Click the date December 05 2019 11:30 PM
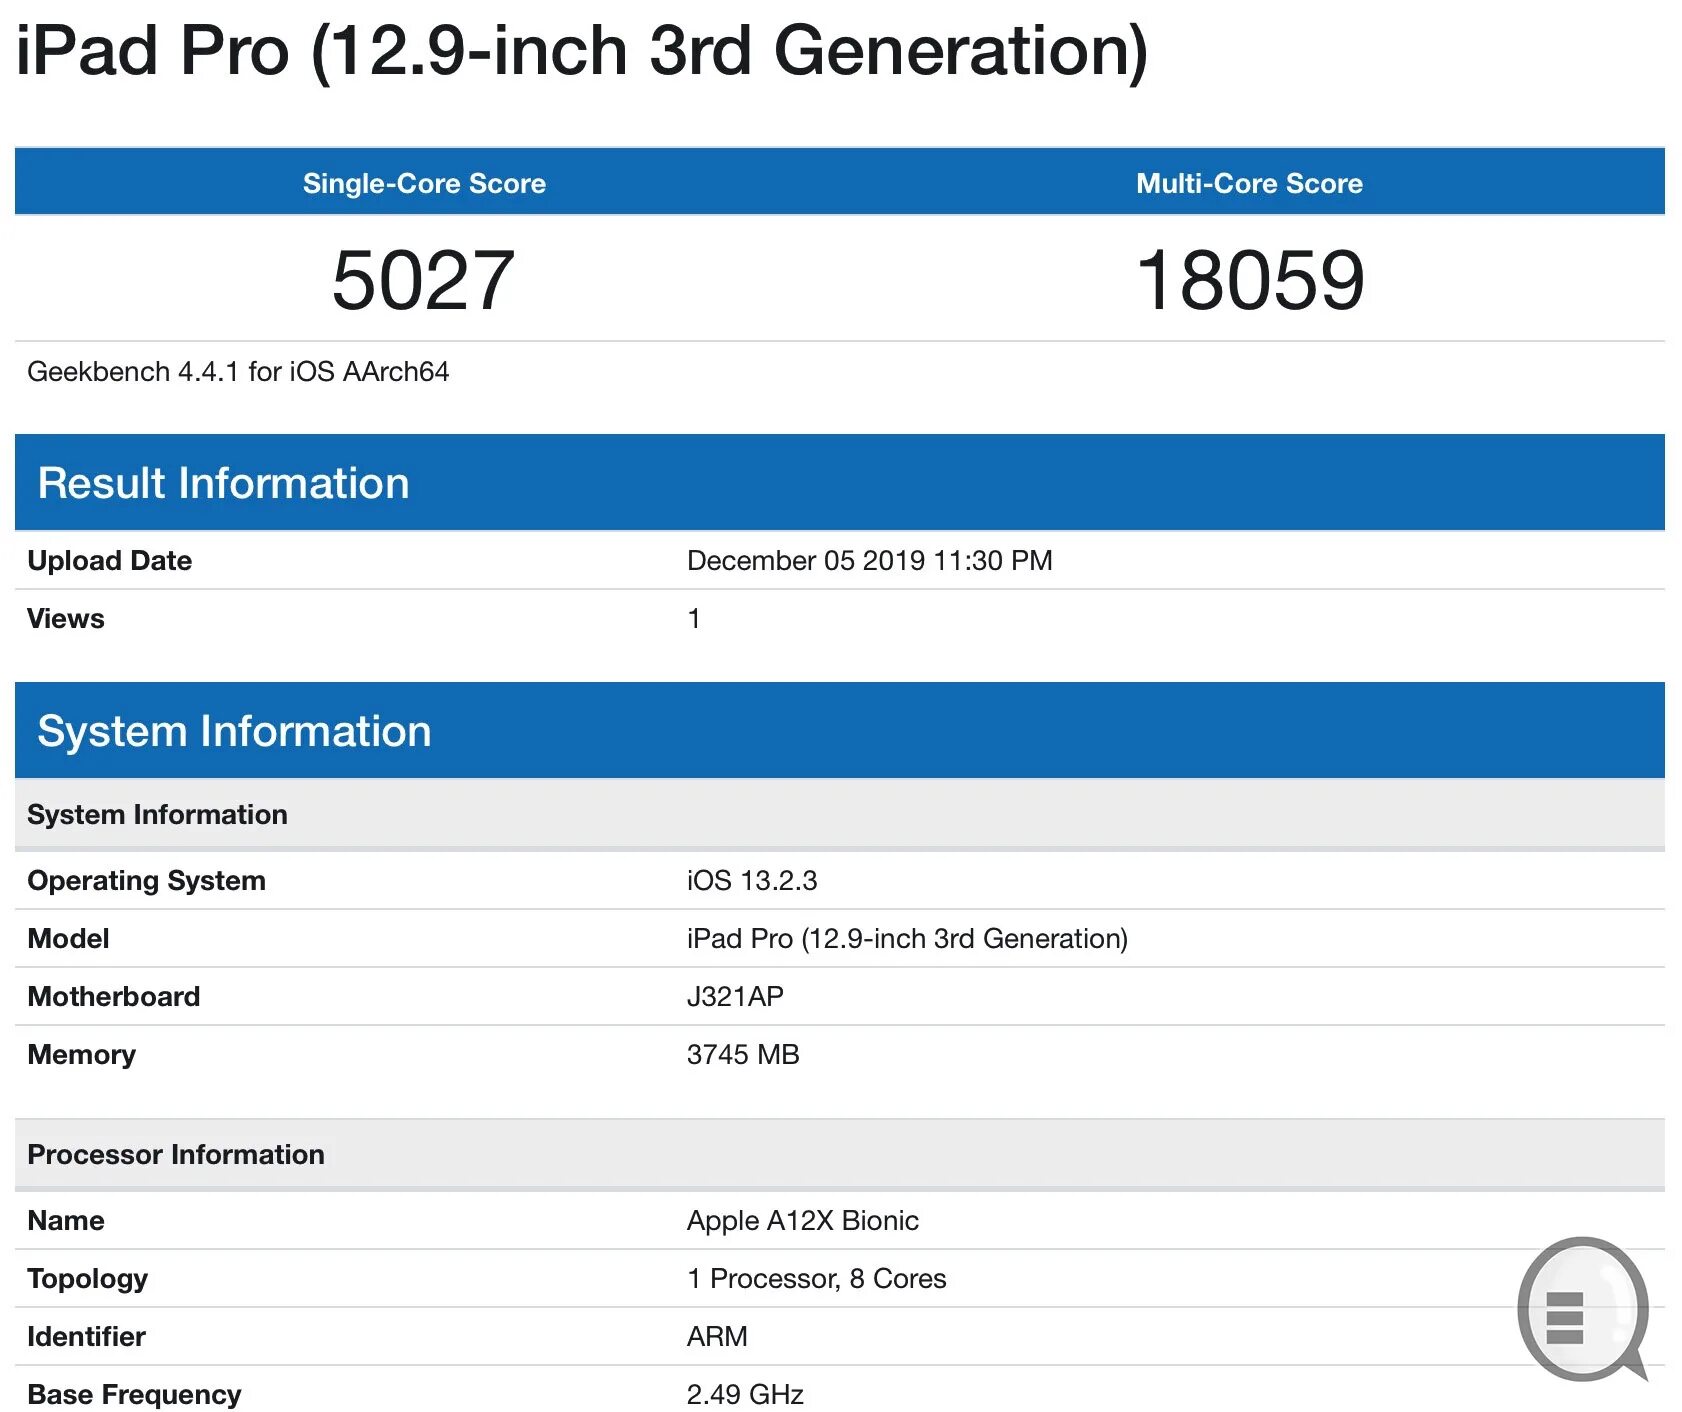Screen dimensions: 1682x1412 [x=870, y=561]
